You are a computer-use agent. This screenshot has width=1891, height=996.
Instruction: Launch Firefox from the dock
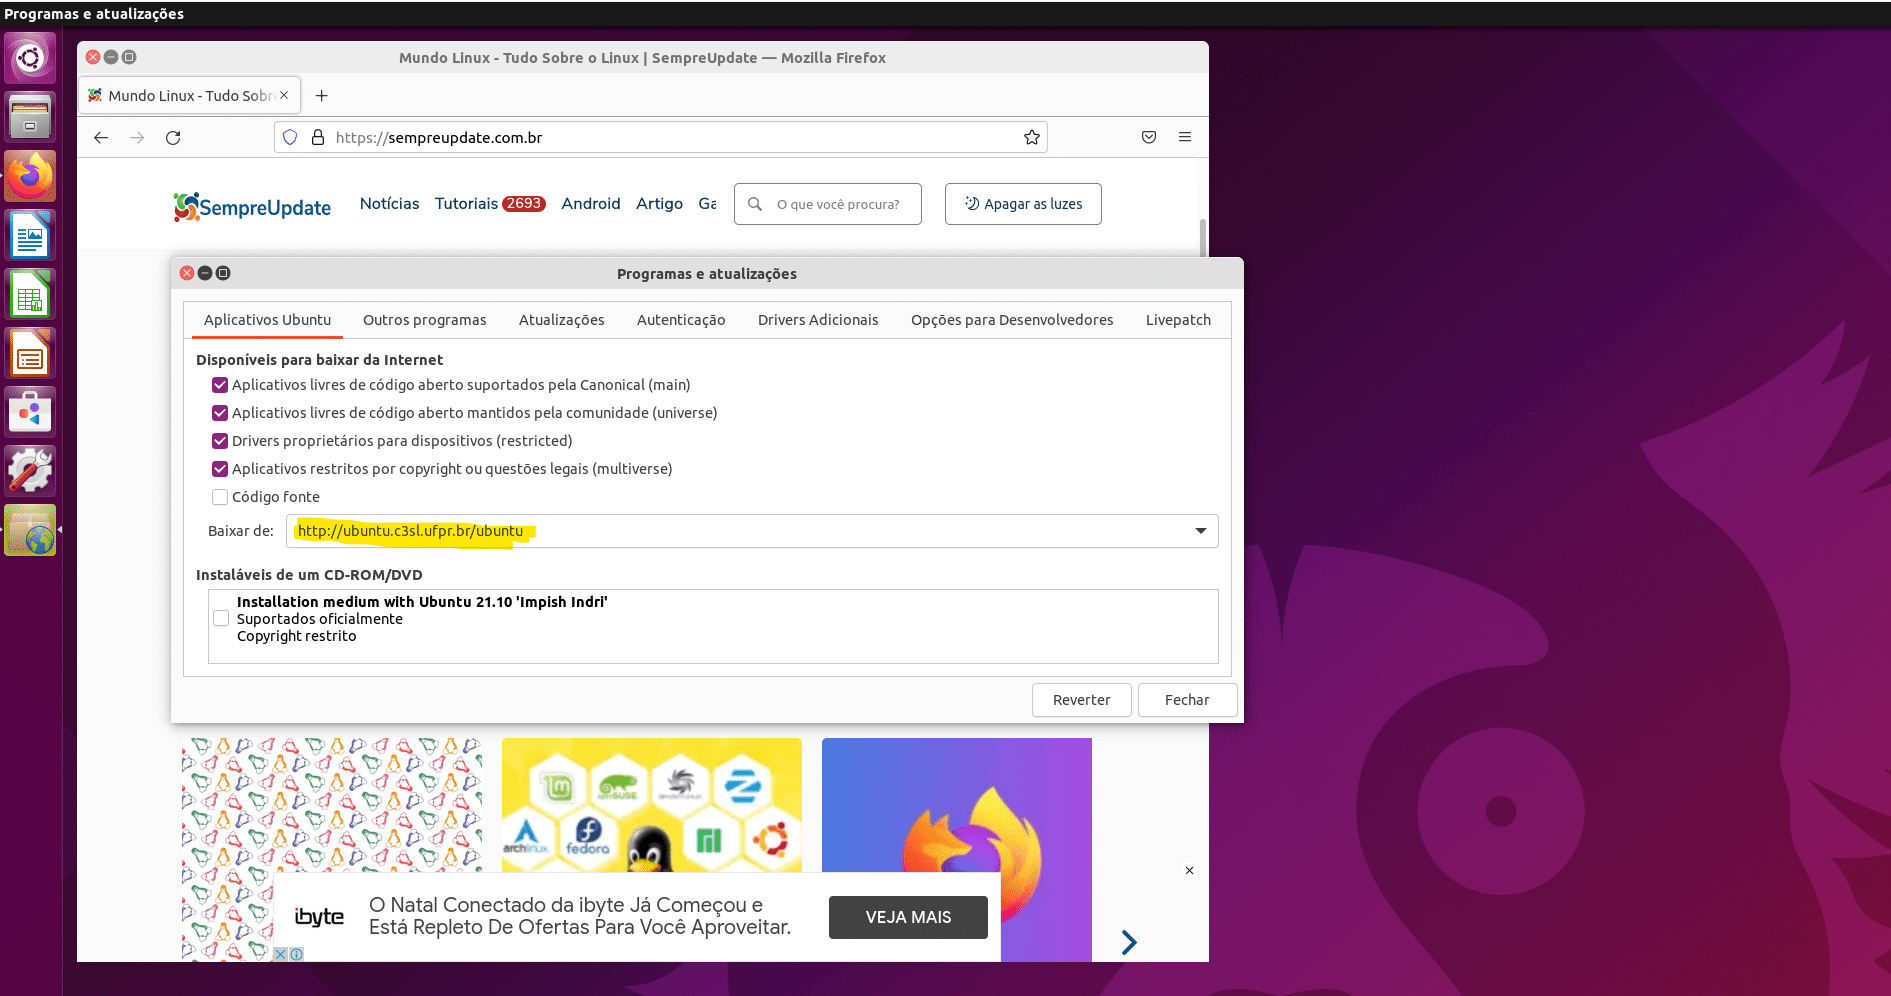tap(30, 177)
